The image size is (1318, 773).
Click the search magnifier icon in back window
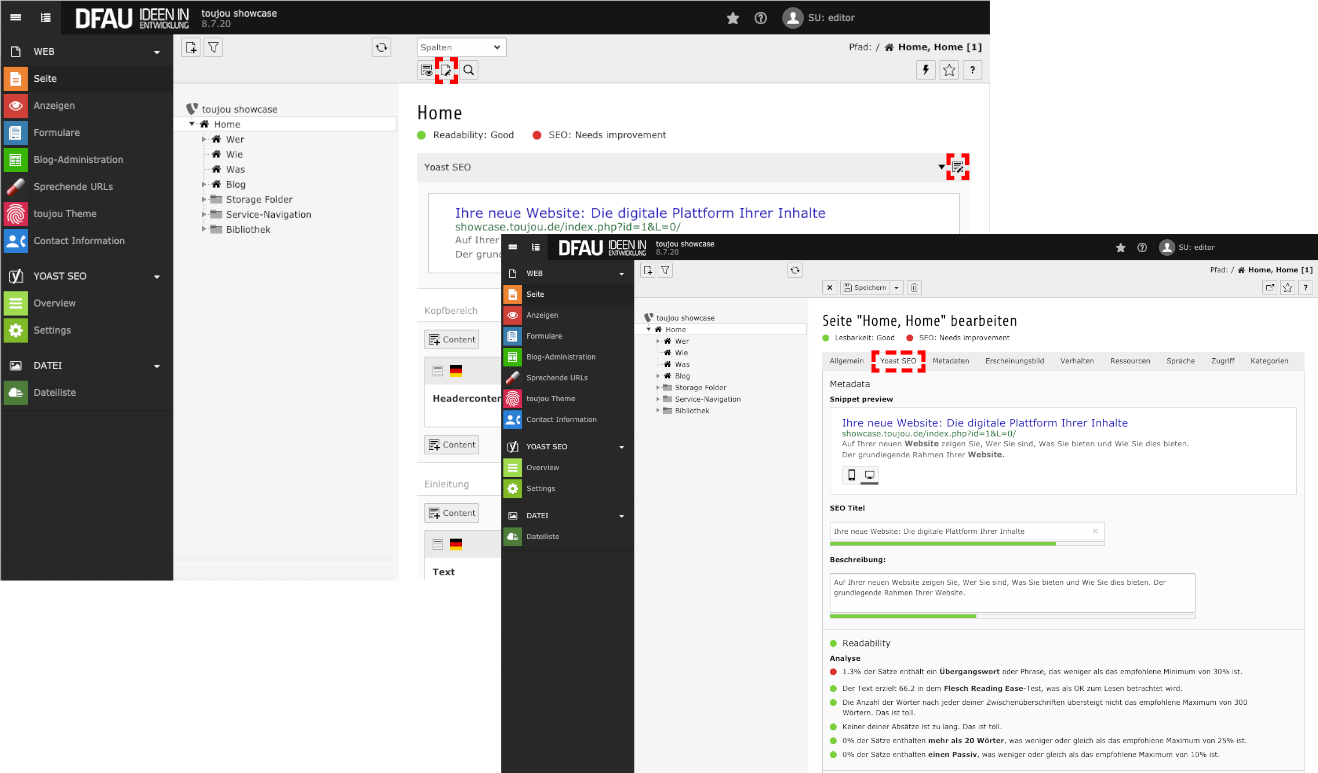468,70
